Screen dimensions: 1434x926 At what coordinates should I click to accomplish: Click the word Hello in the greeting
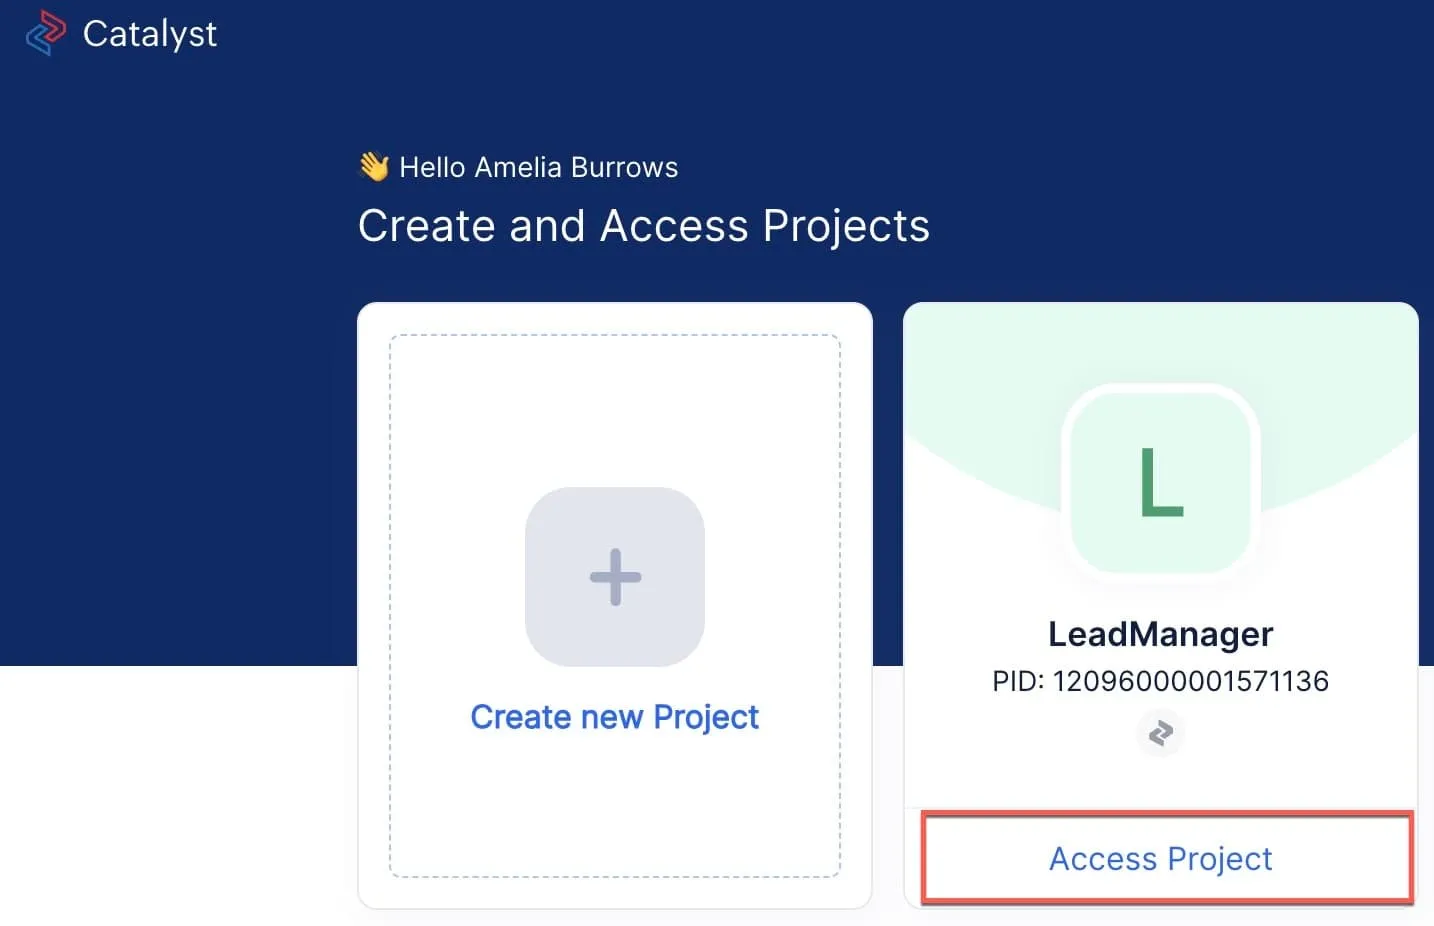433,167
